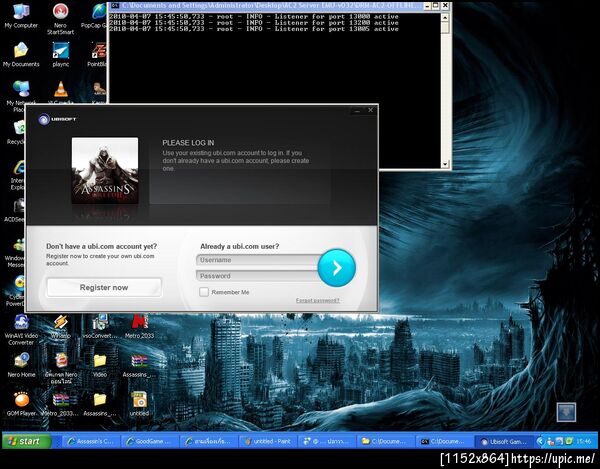
Task: Expand hidden system tray icons arrow
Action: (x=540, y=441)
